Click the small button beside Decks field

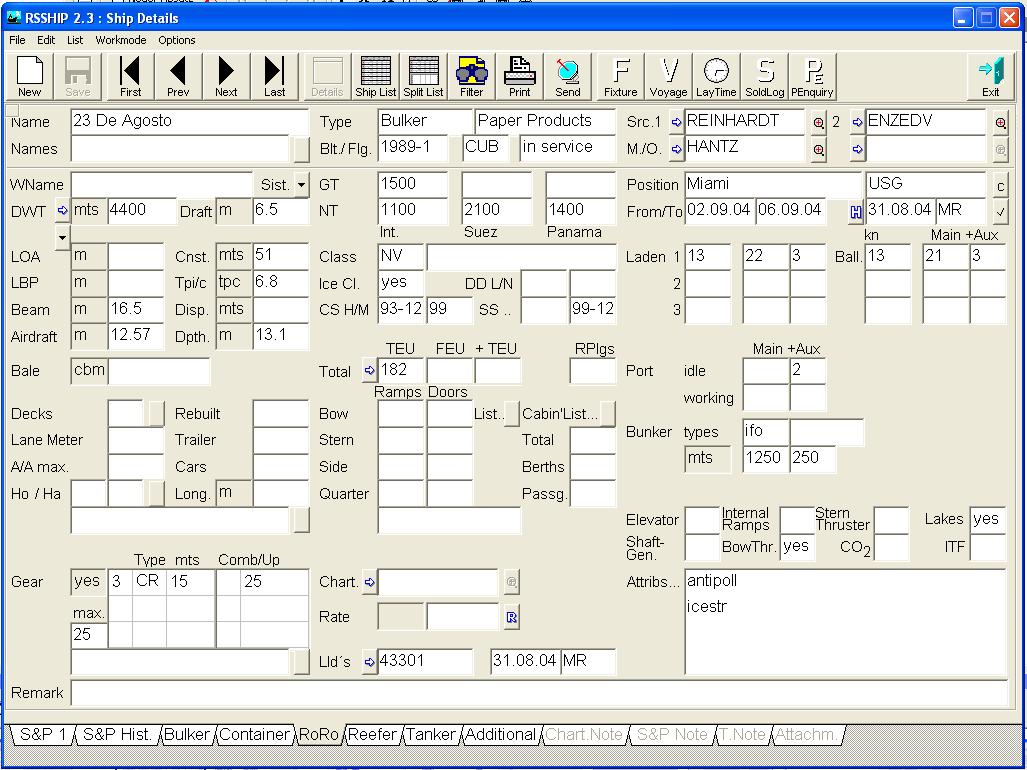coord(156,414)
